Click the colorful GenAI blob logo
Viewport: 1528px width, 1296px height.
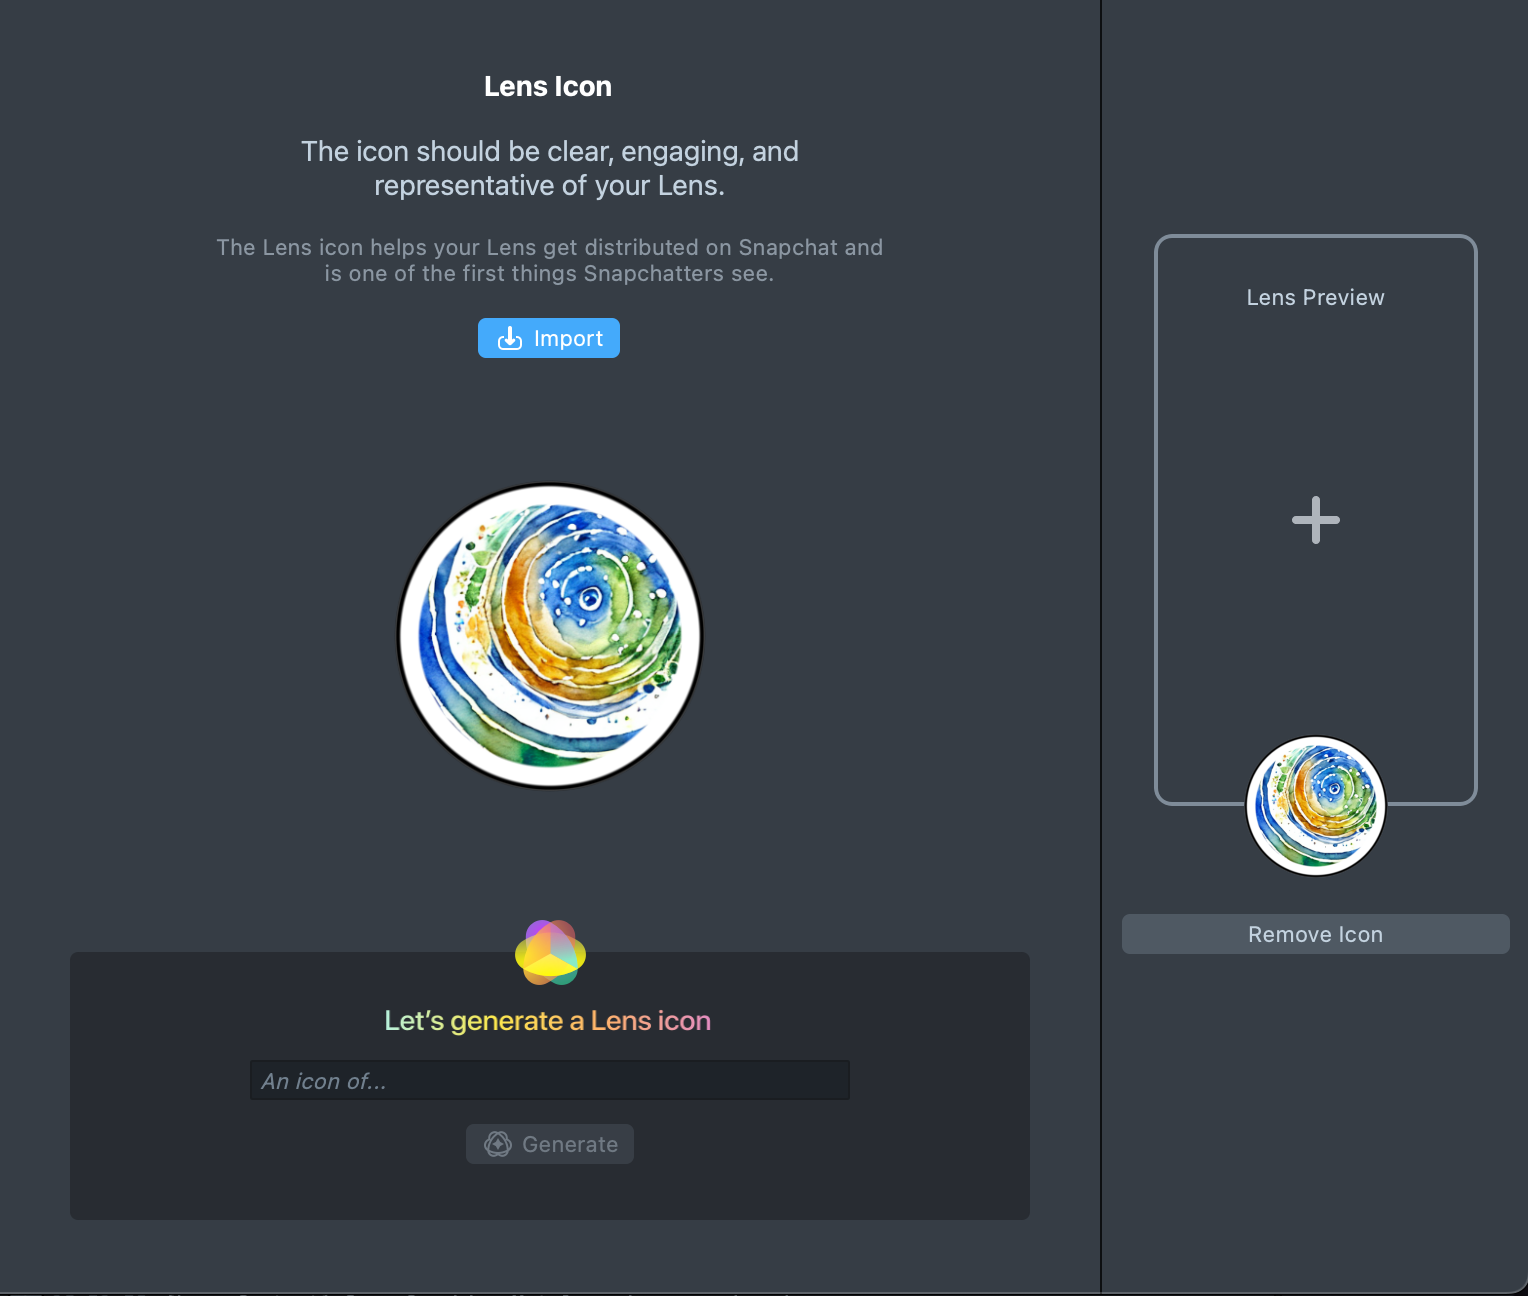pos(550,952)
